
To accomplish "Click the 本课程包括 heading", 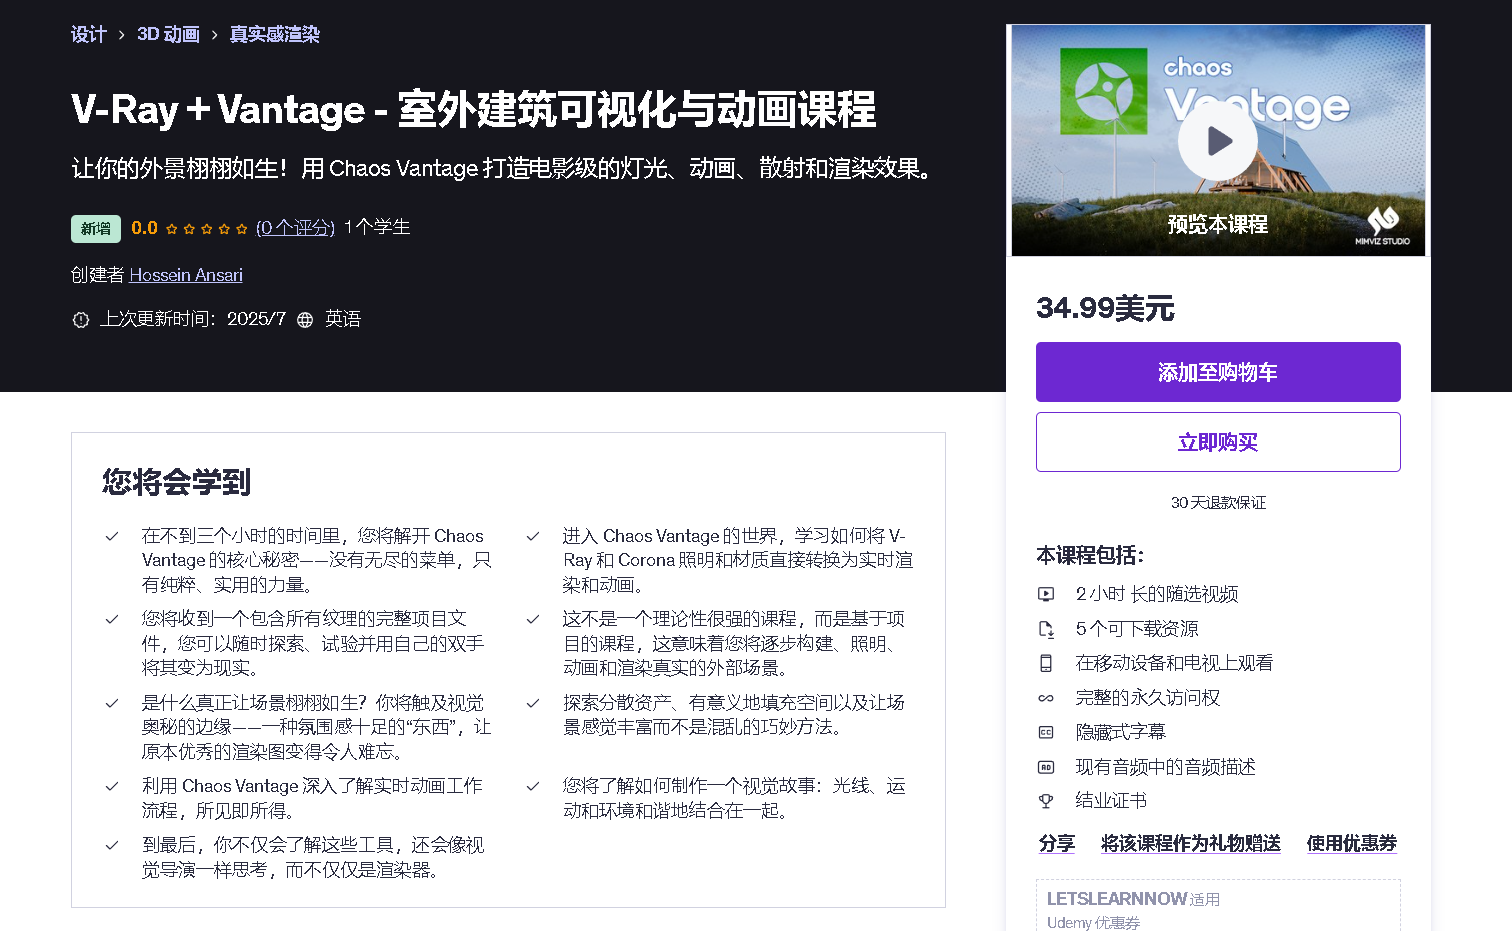I will 1090,556.
